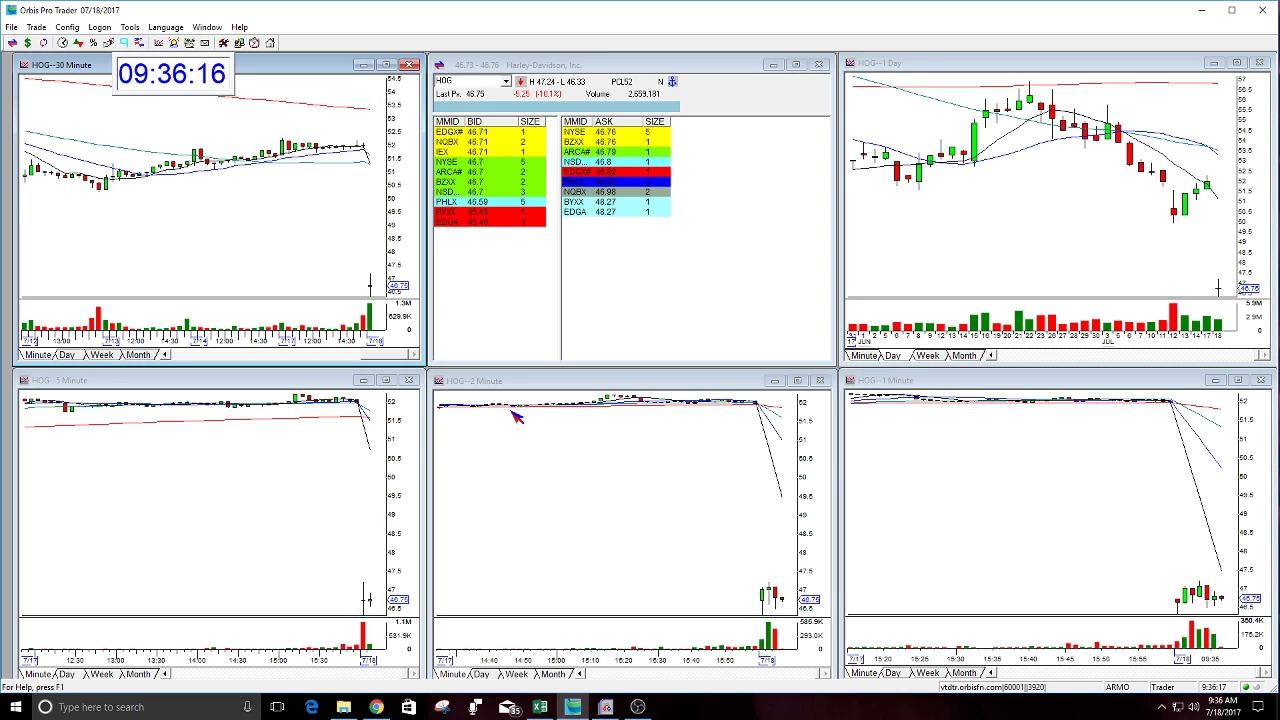
Task: Select Minute tab in HOG 1 Day chart
Action: coord(863,356)
